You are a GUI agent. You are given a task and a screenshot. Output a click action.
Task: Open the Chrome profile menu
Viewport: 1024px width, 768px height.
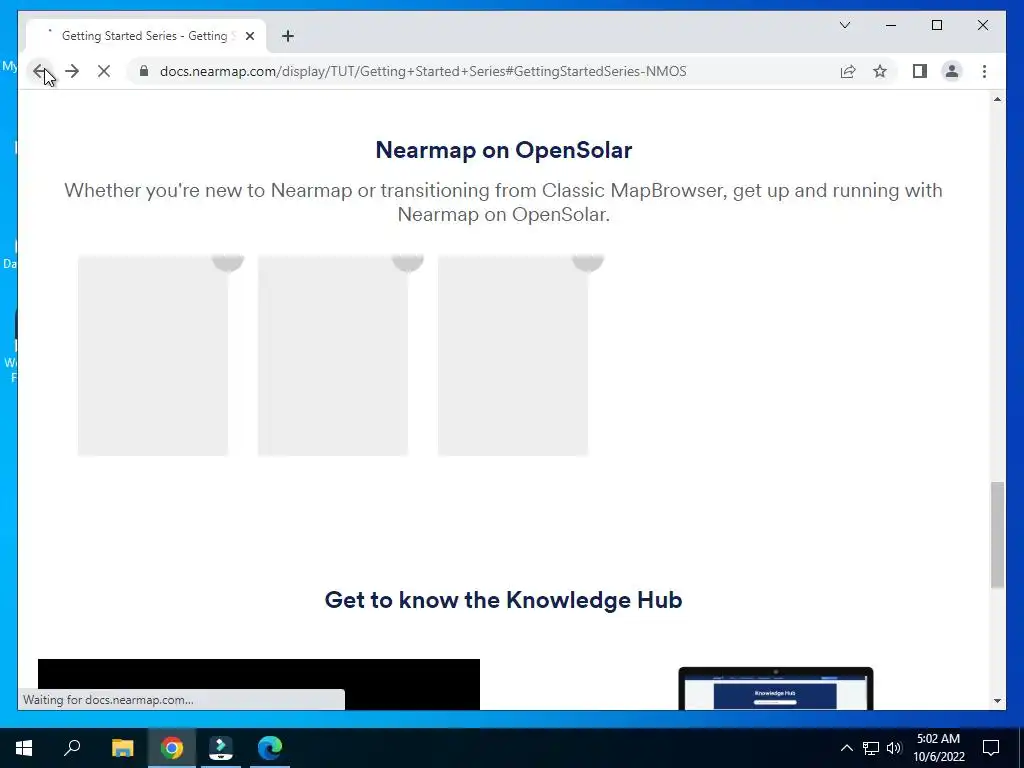tap(952, 71)
